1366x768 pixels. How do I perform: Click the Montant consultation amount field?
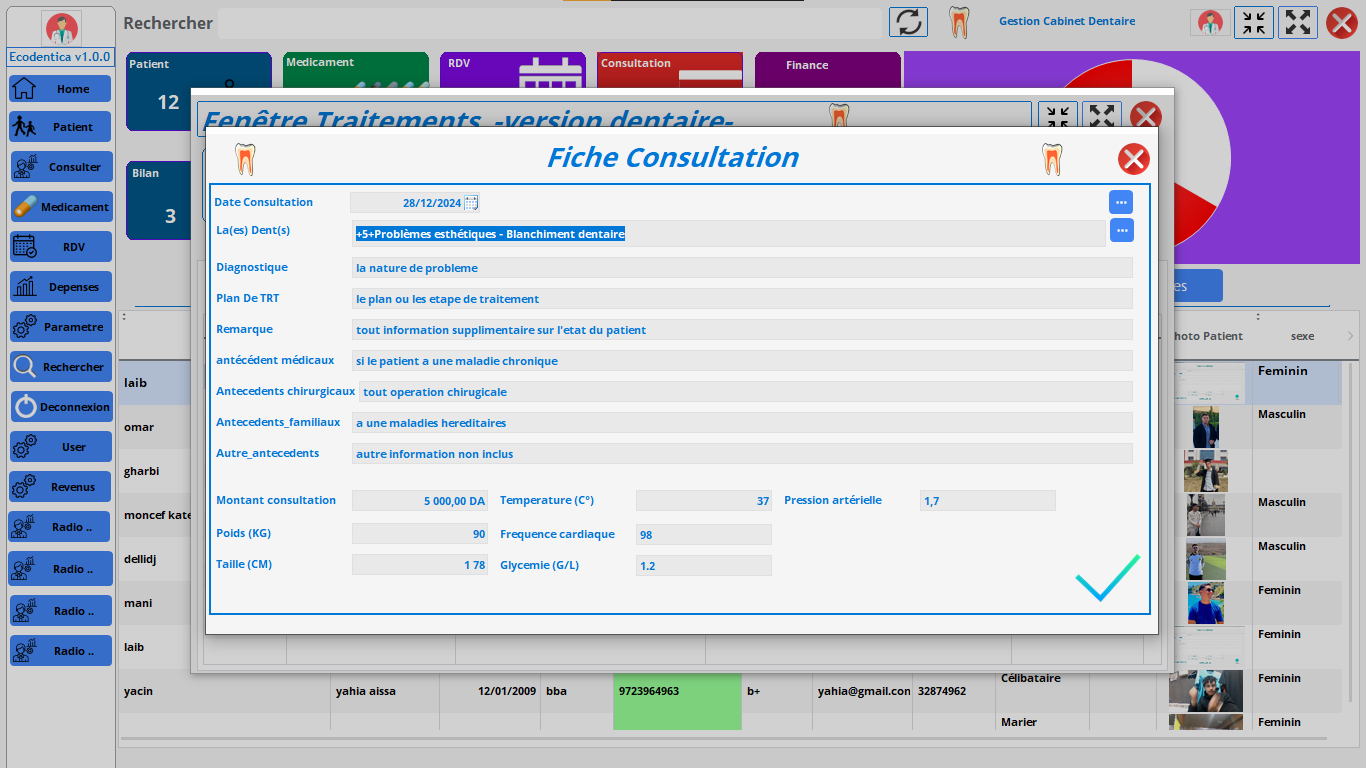pos(420,501)
